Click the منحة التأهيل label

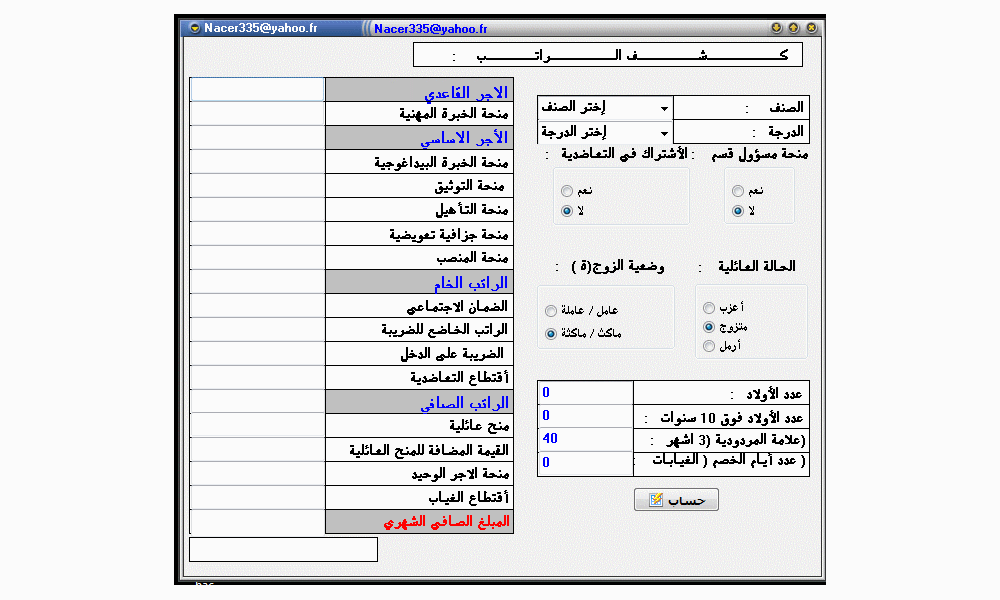471,210
